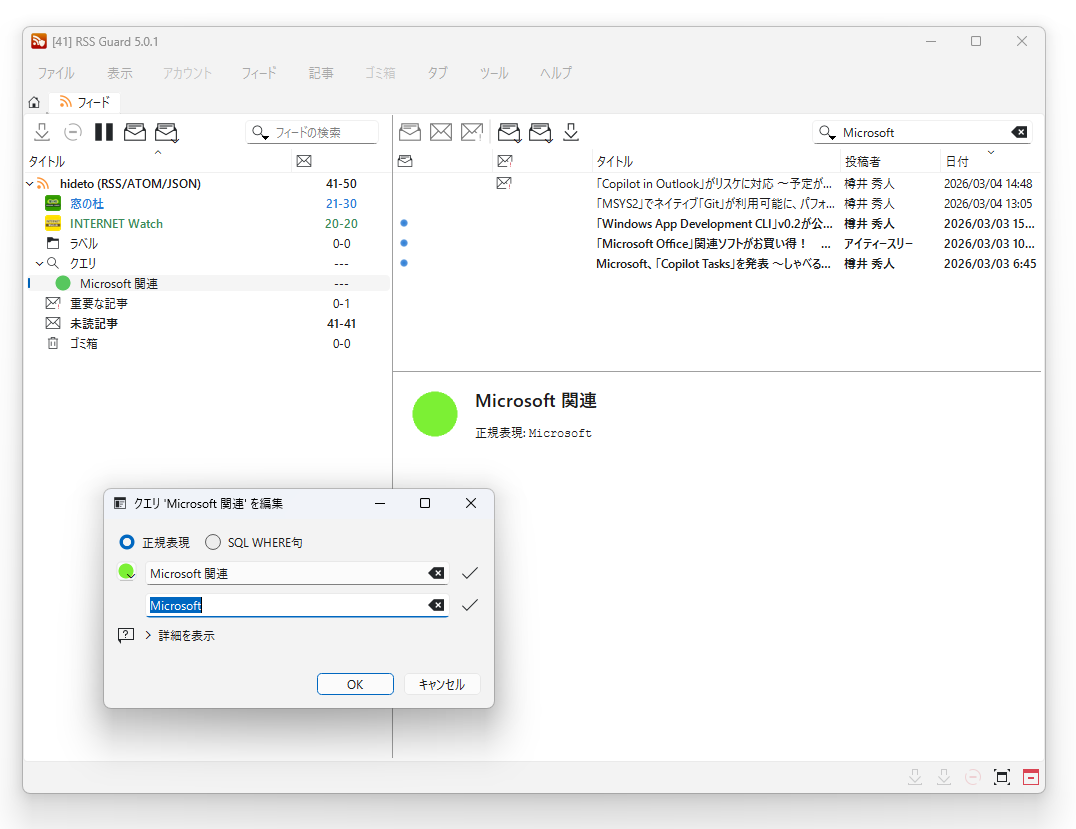The width and height of the screenshot is (1076, 829).
Task: Clear the regular expression field in dialog
Action: coord(436,605)
